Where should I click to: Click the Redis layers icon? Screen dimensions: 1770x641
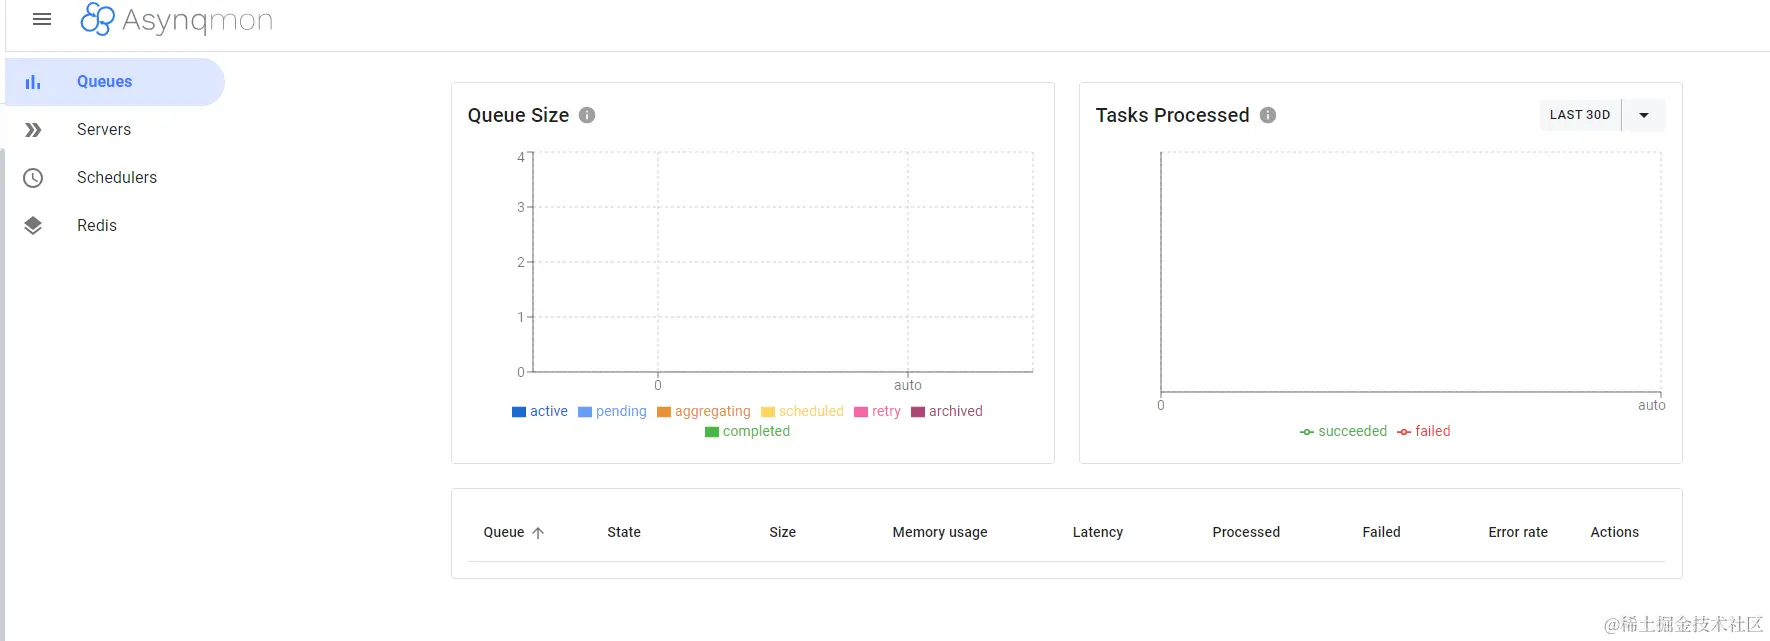coord(33,226)
